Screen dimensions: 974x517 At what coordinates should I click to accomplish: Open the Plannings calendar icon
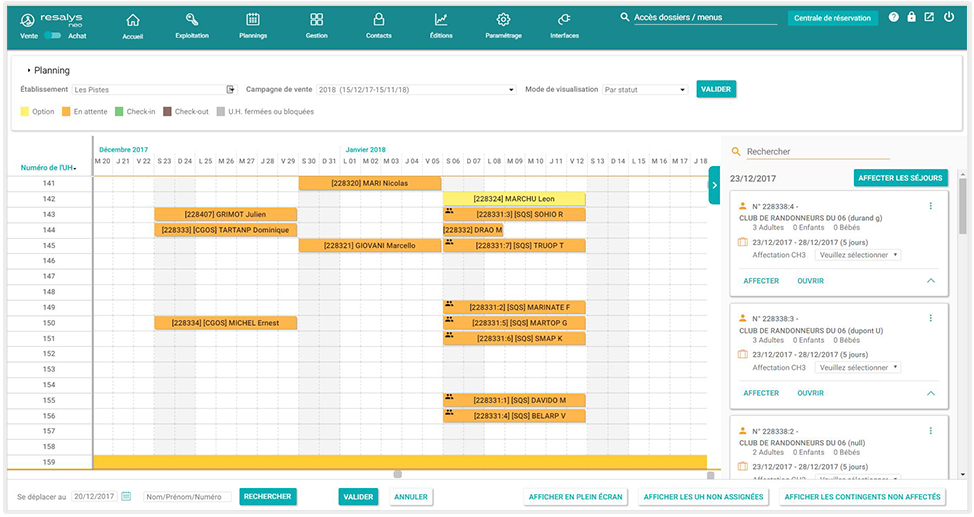253,20
